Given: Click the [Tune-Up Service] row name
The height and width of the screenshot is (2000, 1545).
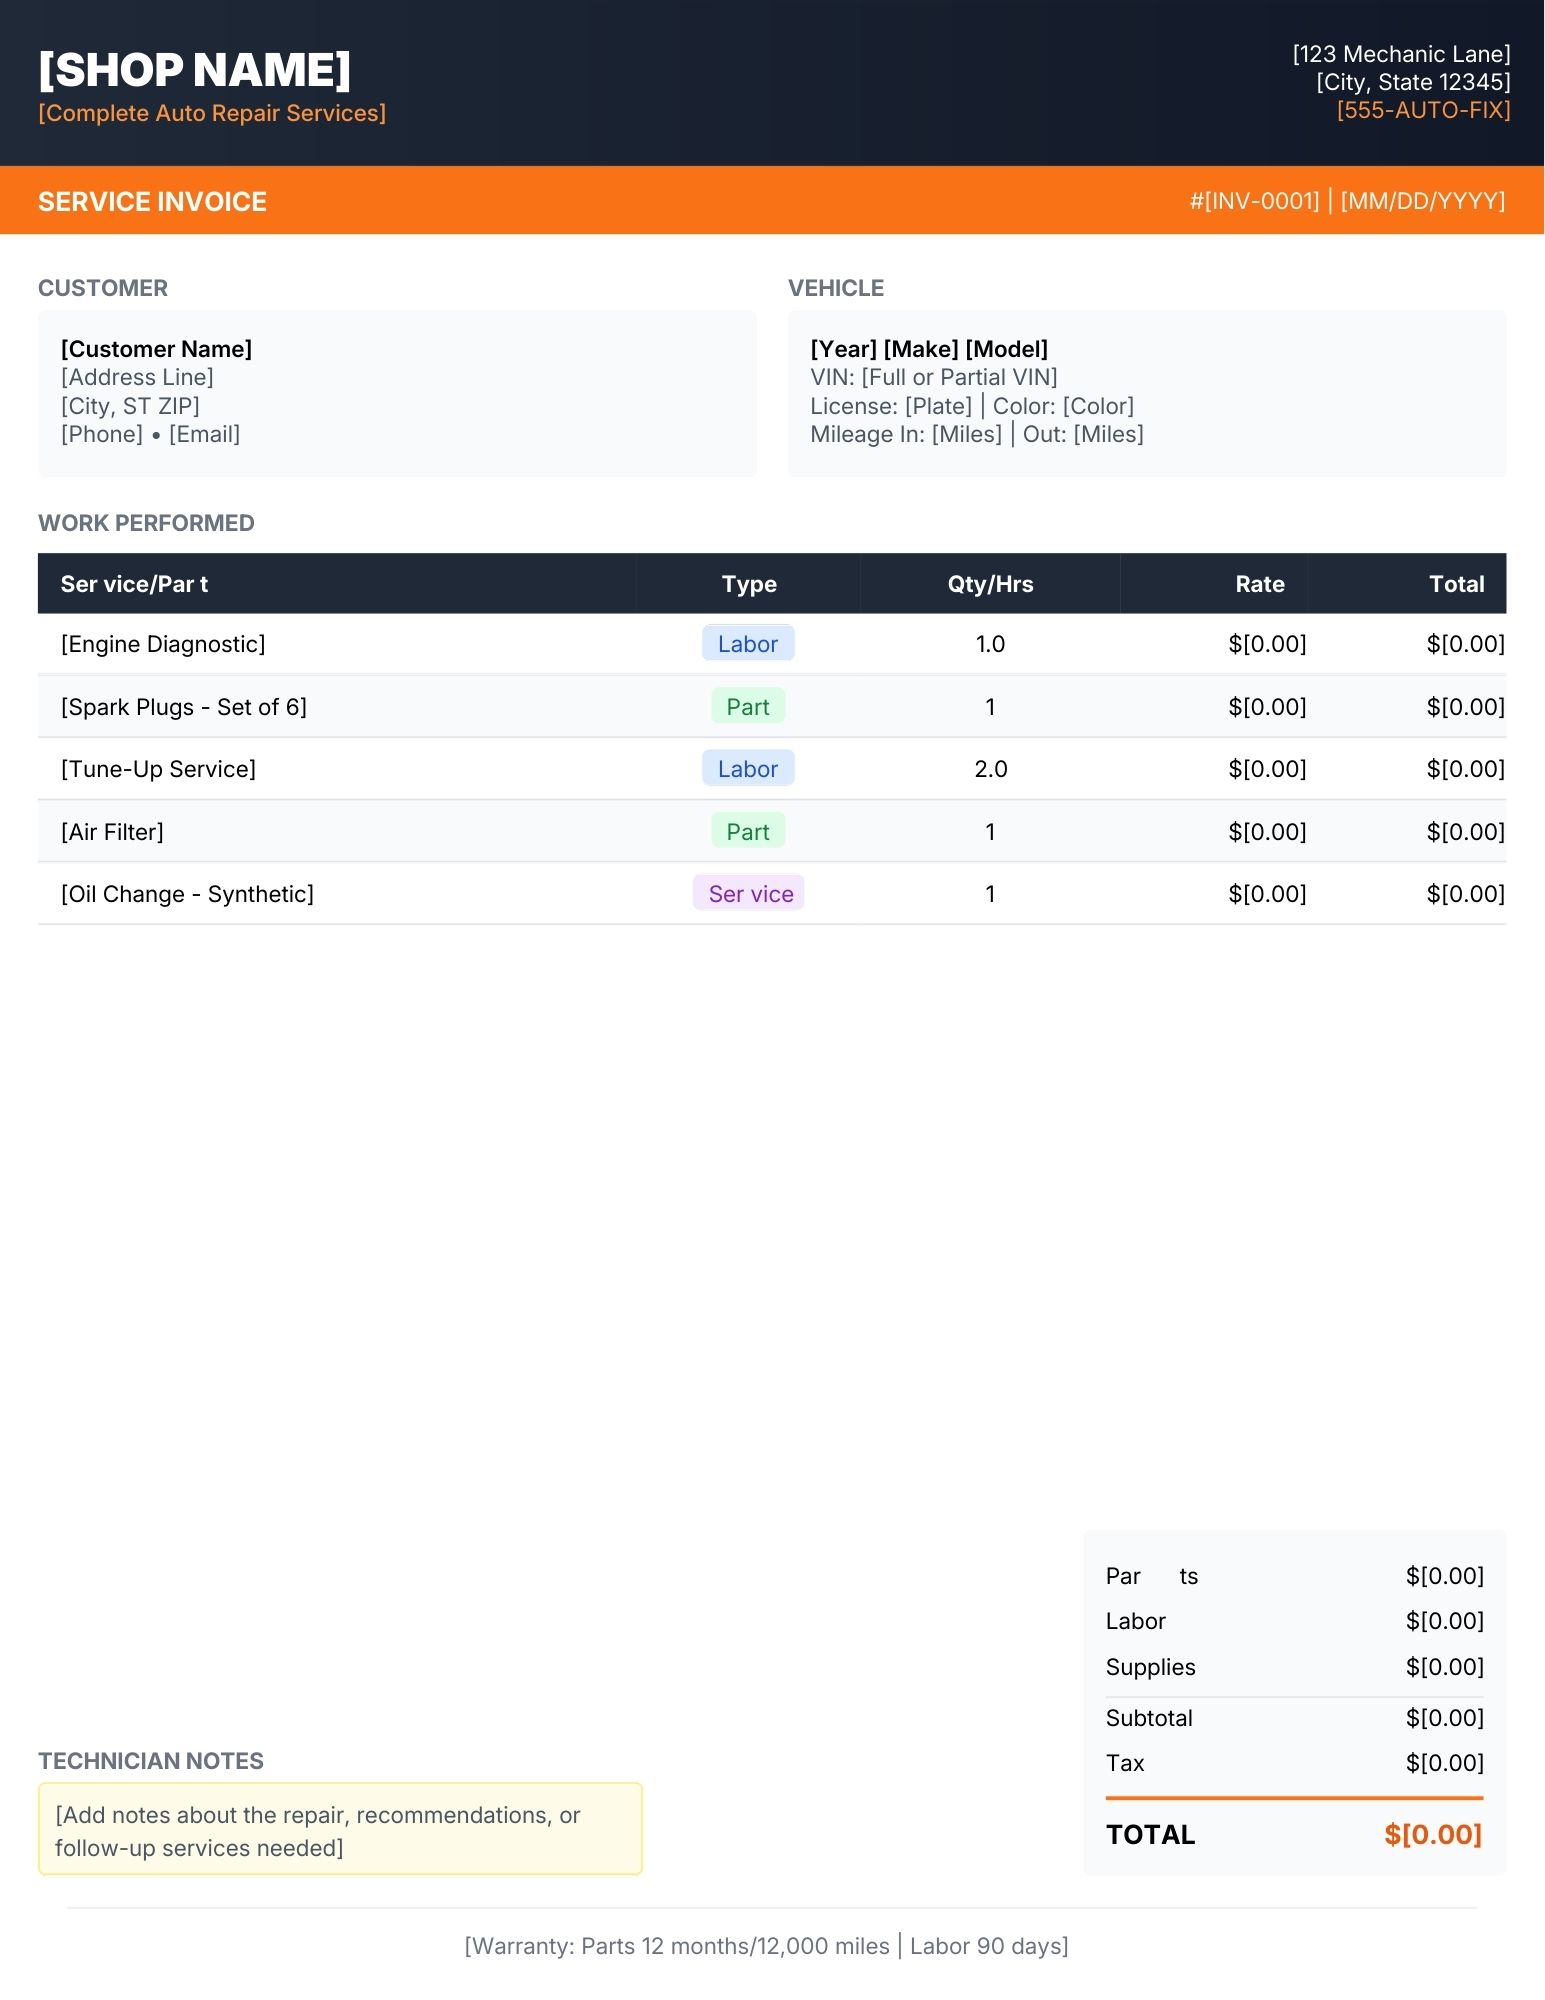Looking at the screenshot, I should (158, 769).
